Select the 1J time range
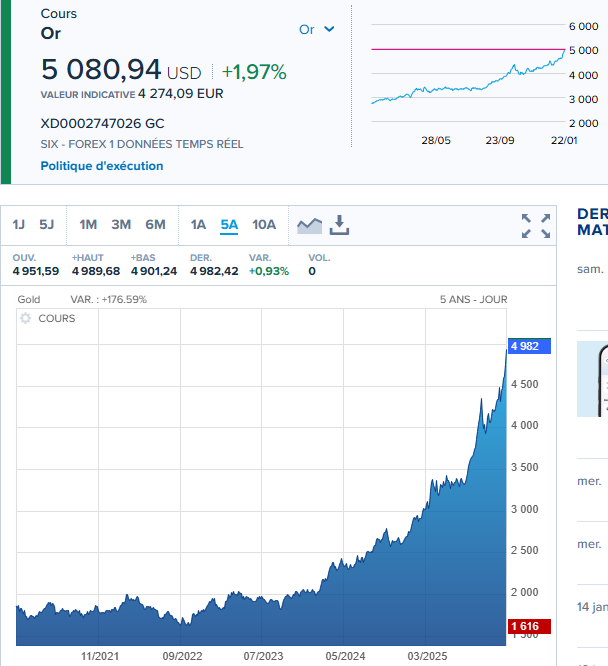Screen dimensions: 608x666 (19, 225)
